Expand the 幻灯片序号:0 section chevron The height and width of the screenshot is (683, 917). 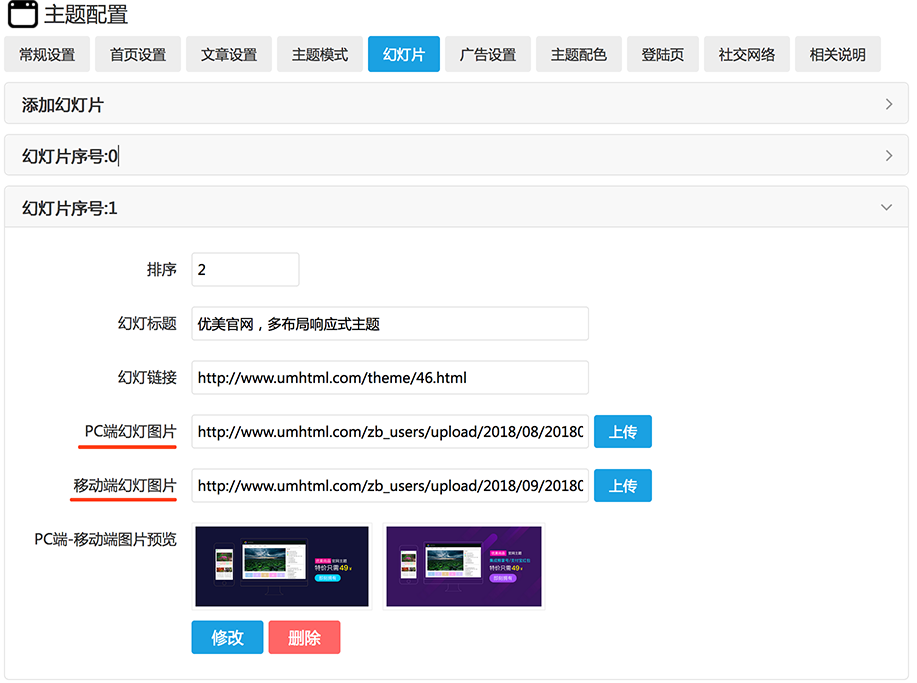pos(888,155)
